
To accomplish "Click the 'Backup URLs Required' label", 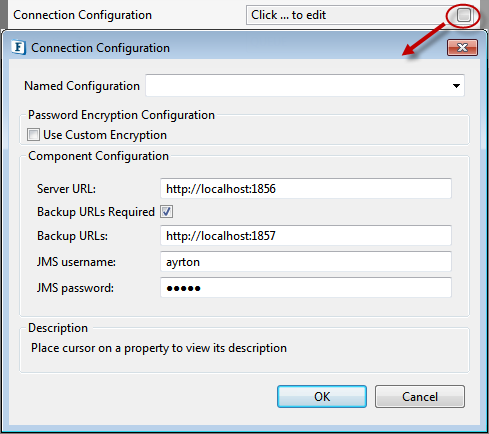I will (x=96, y=212).
